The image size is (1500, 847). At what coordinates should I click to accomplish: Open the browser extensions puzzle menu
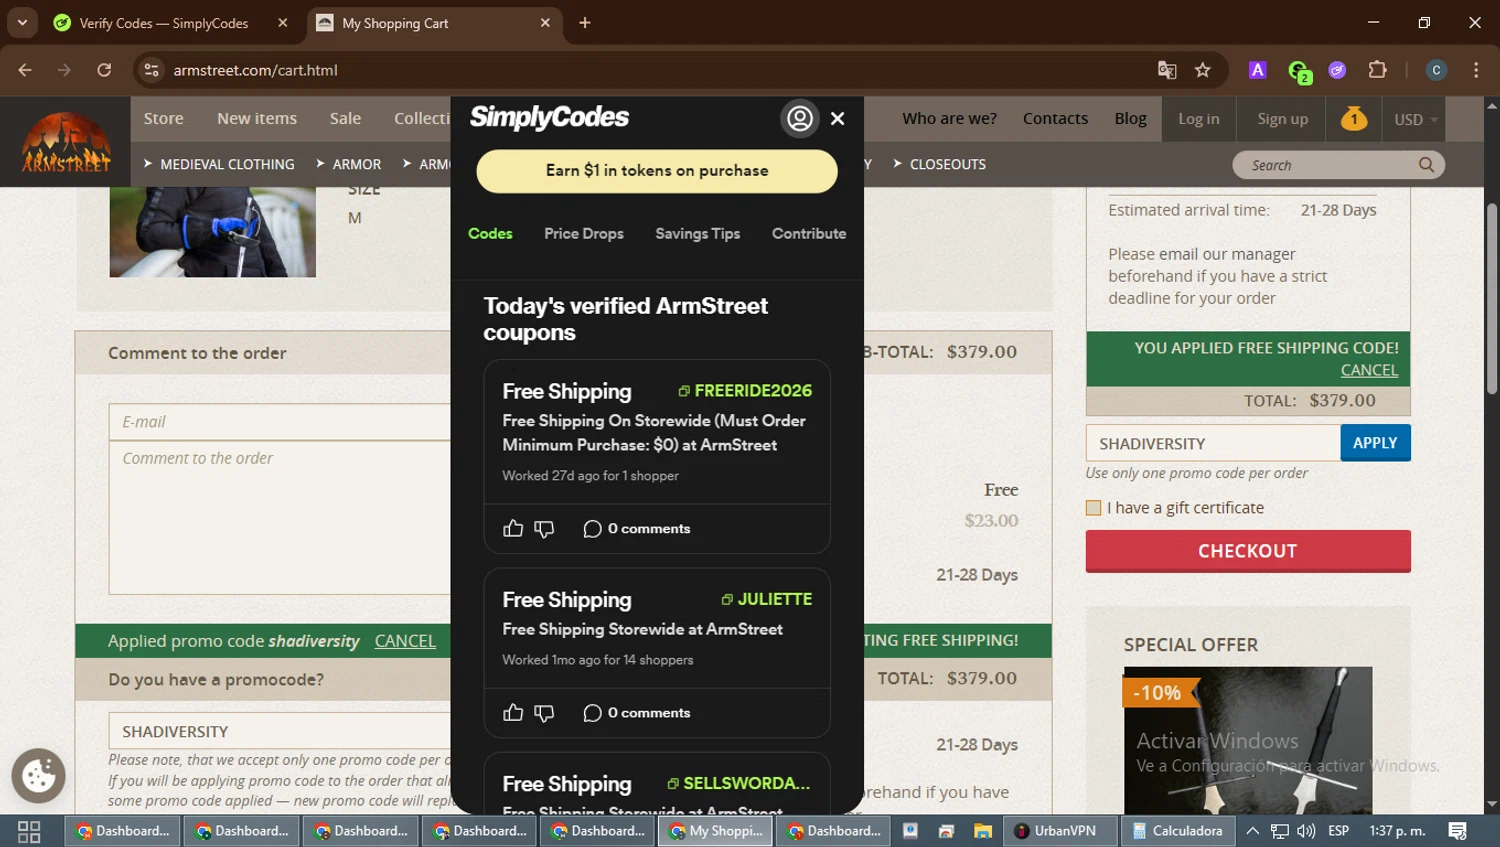click(1377, 70)
